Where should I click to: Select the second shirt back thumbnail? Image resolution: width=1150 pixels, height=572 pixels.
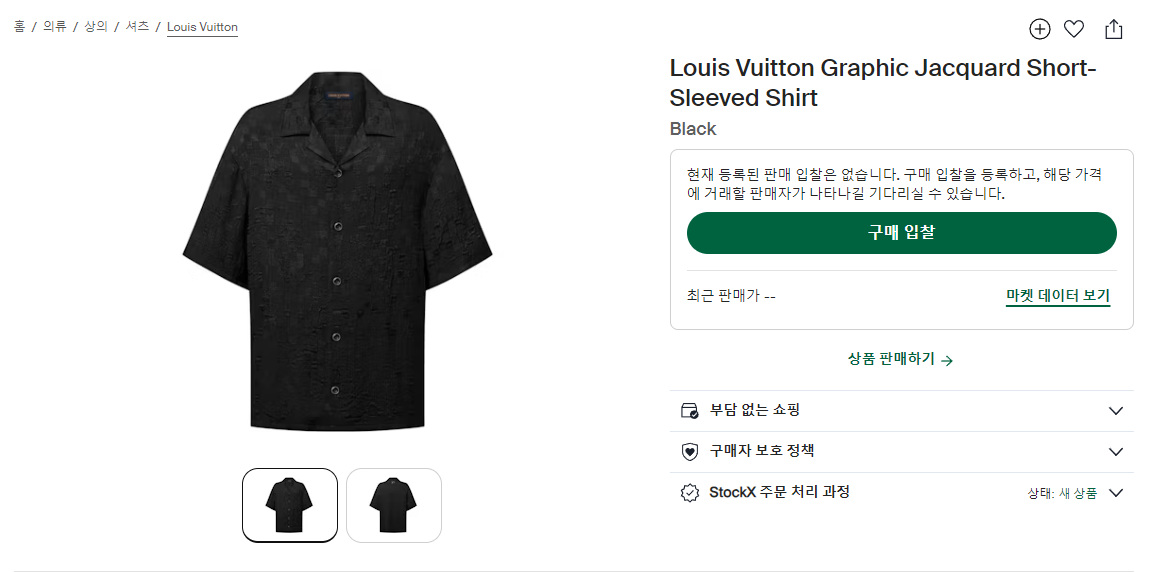click(x=394, y=505)
